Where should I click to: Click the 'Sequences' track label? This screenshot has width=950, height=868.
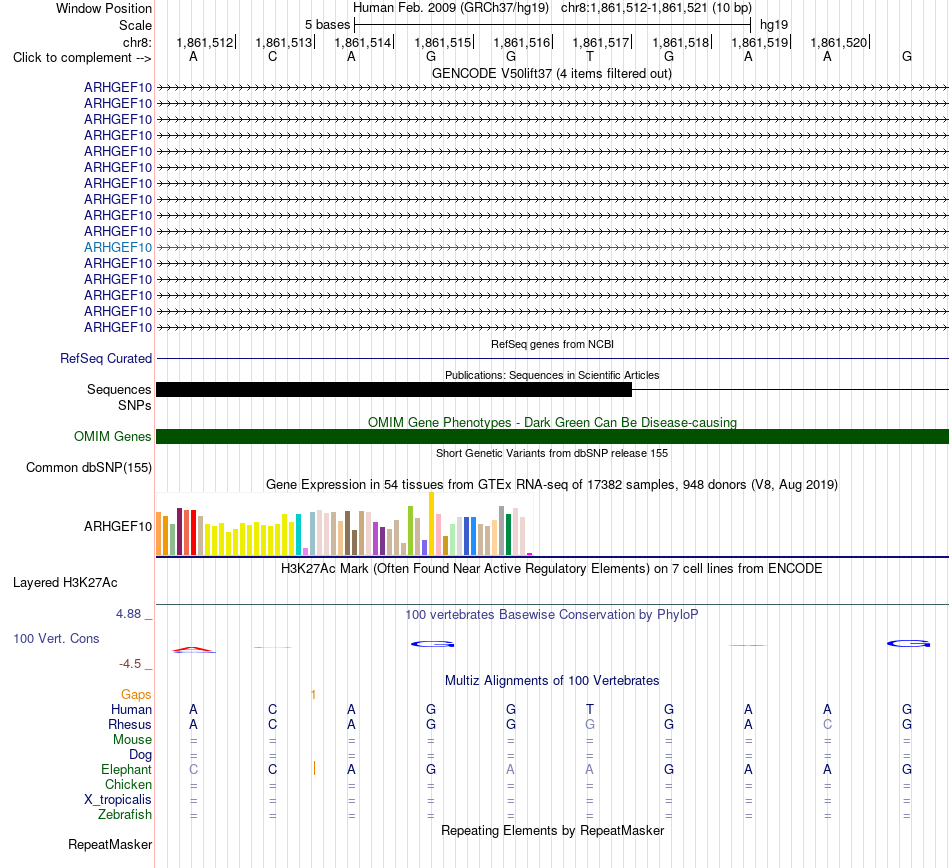pyautogui.click(x=119, y=389)
